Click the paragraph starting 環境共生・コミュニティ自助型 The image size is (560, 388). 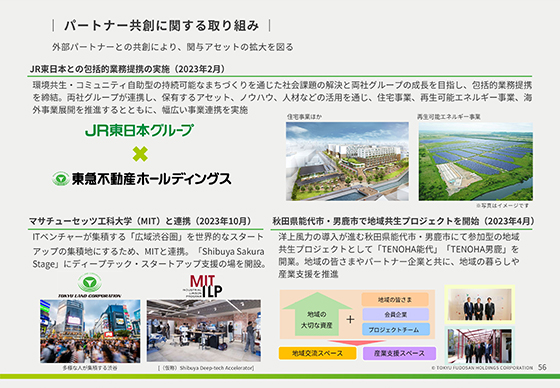(282, 98)
